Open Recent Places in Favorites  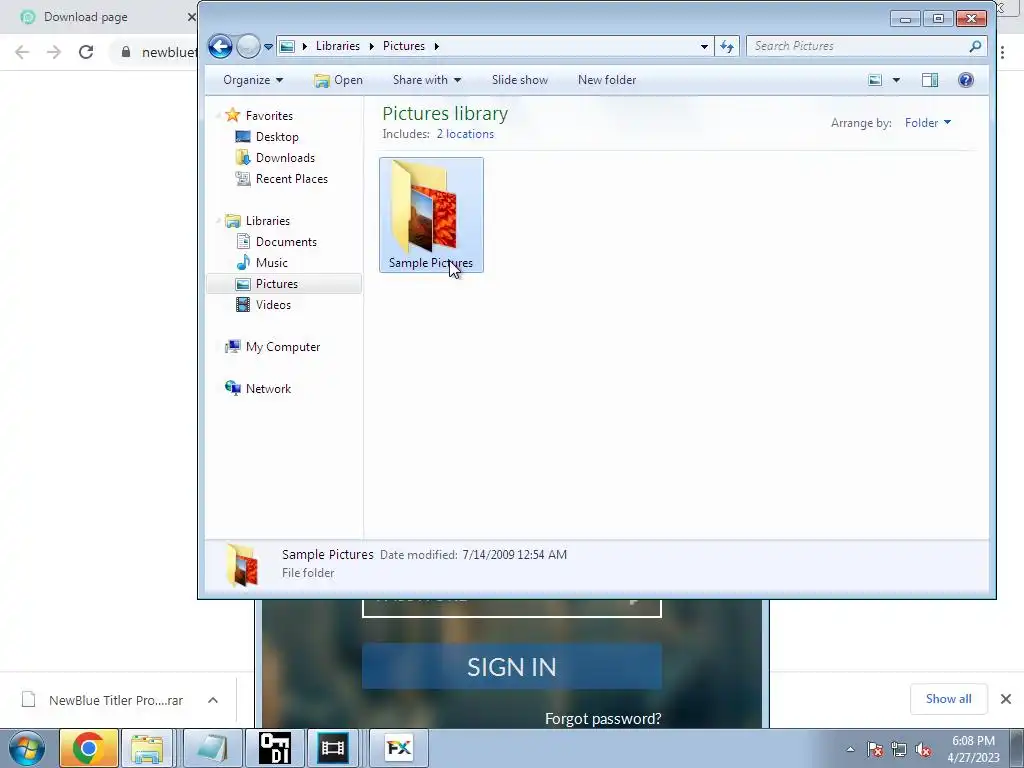[x=292, y=179]
